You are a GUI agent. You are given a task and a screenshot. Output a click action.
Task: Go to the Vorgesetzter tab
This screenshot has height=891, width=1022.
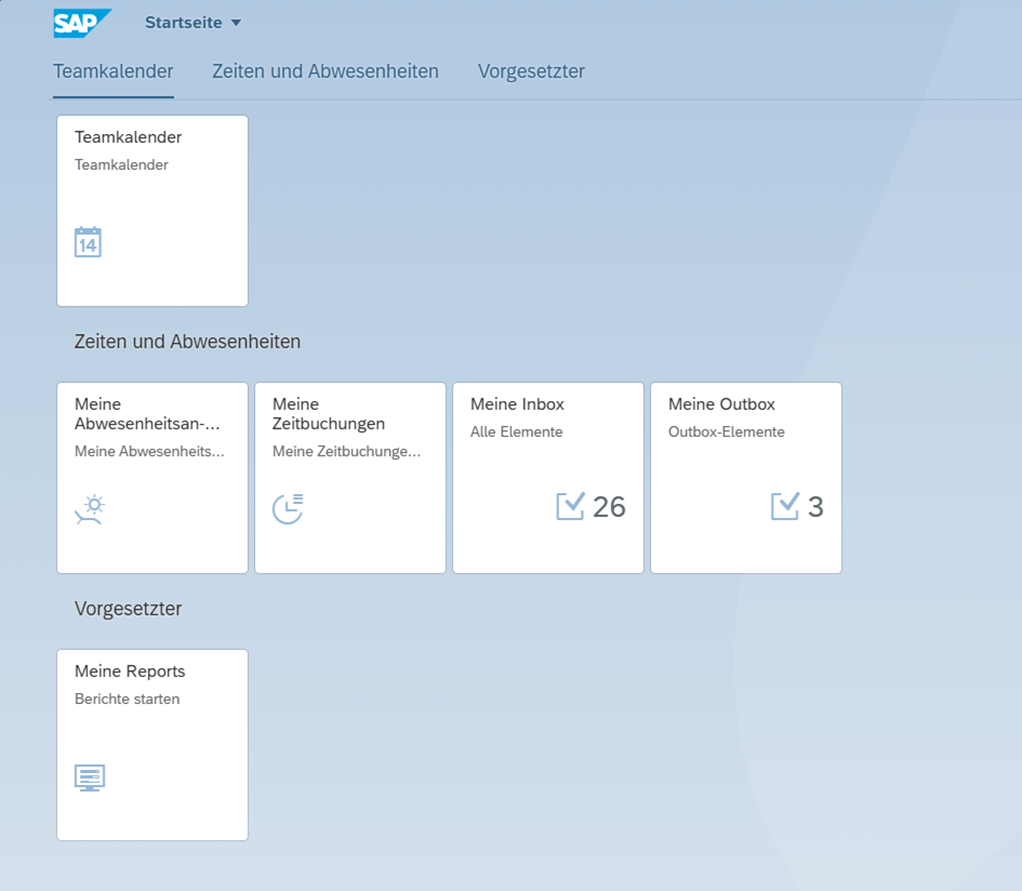pyautogui.click(x=531, y=71)
